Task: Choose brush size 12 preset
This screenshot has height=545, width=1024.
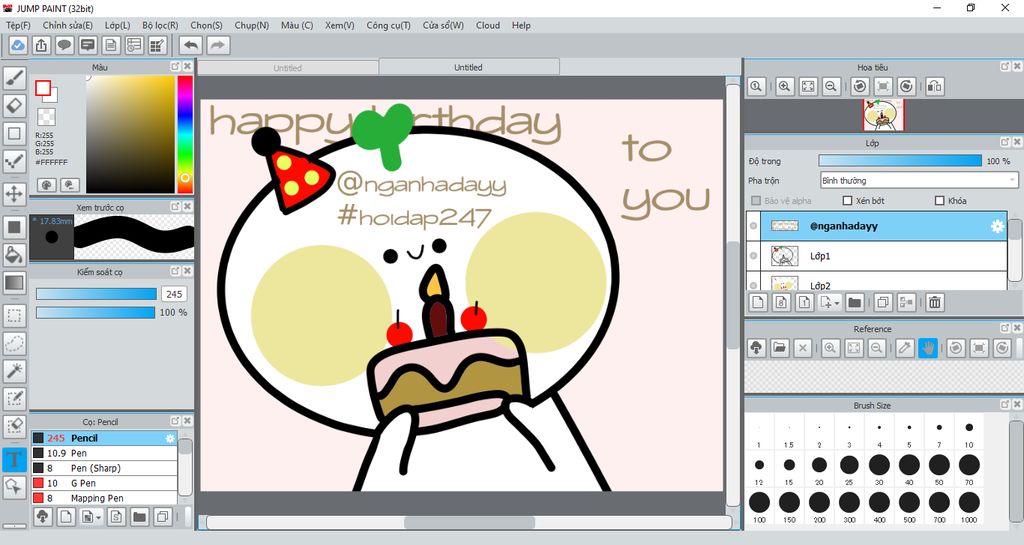Action: [x=759, y=470]
